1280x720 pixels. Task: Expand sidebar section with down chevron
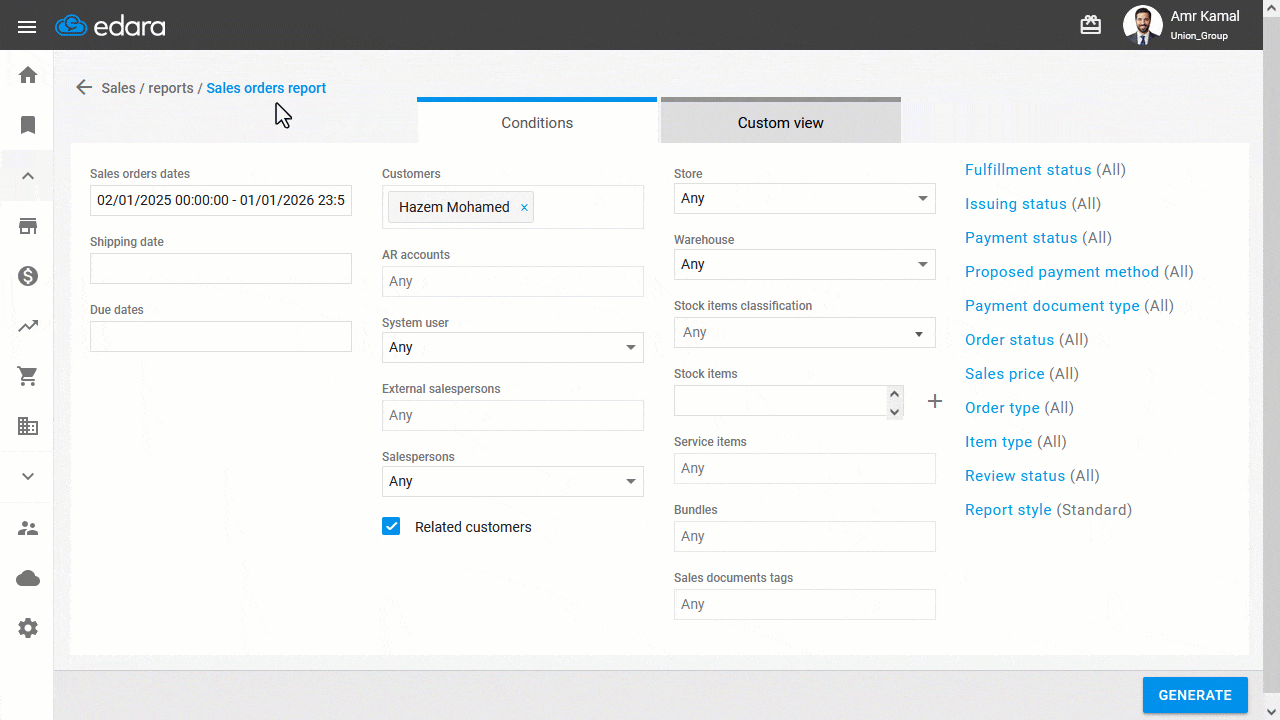pos(28,476)
